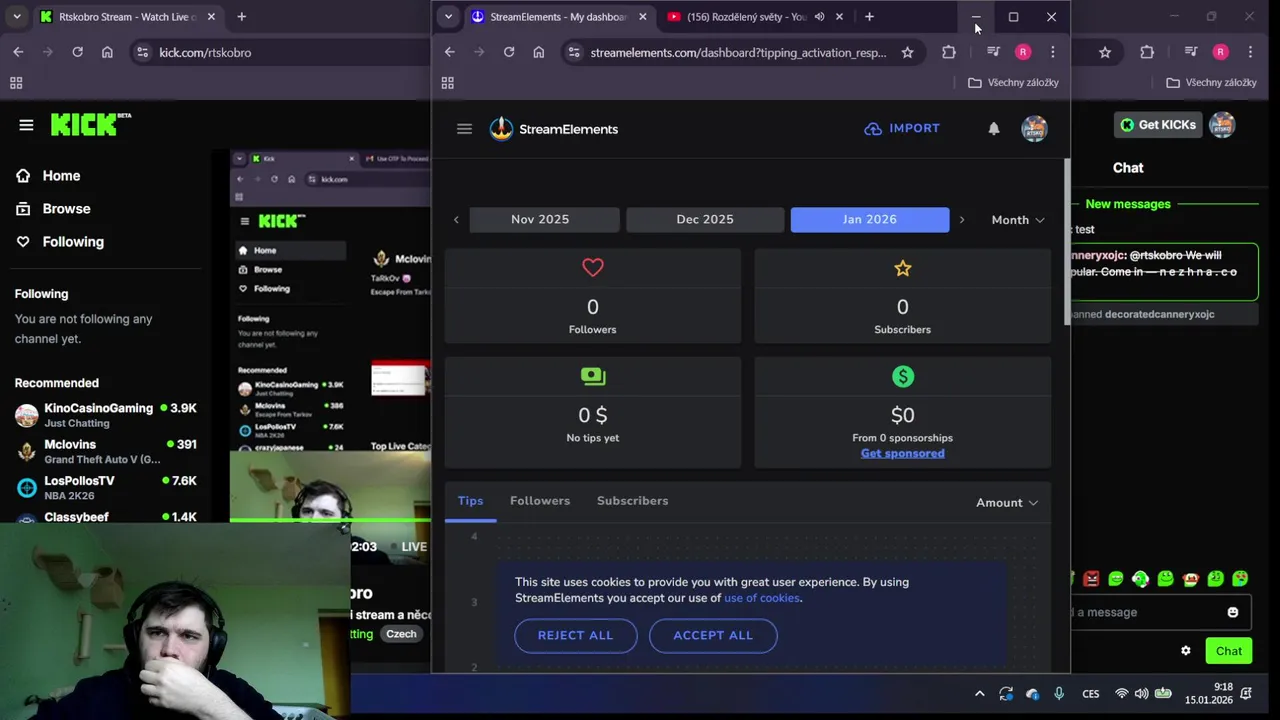Click the Followers heart icon

point(593,268)
